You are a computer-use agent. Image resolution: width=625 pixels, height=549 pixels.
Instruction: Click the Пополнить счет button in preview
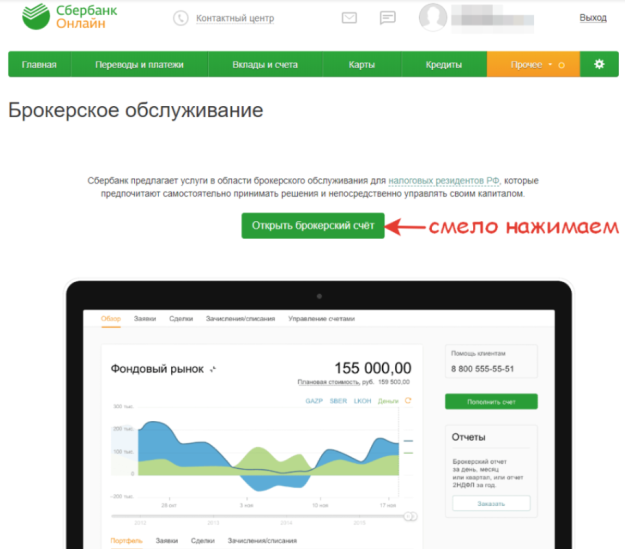[x=491, y=401]
